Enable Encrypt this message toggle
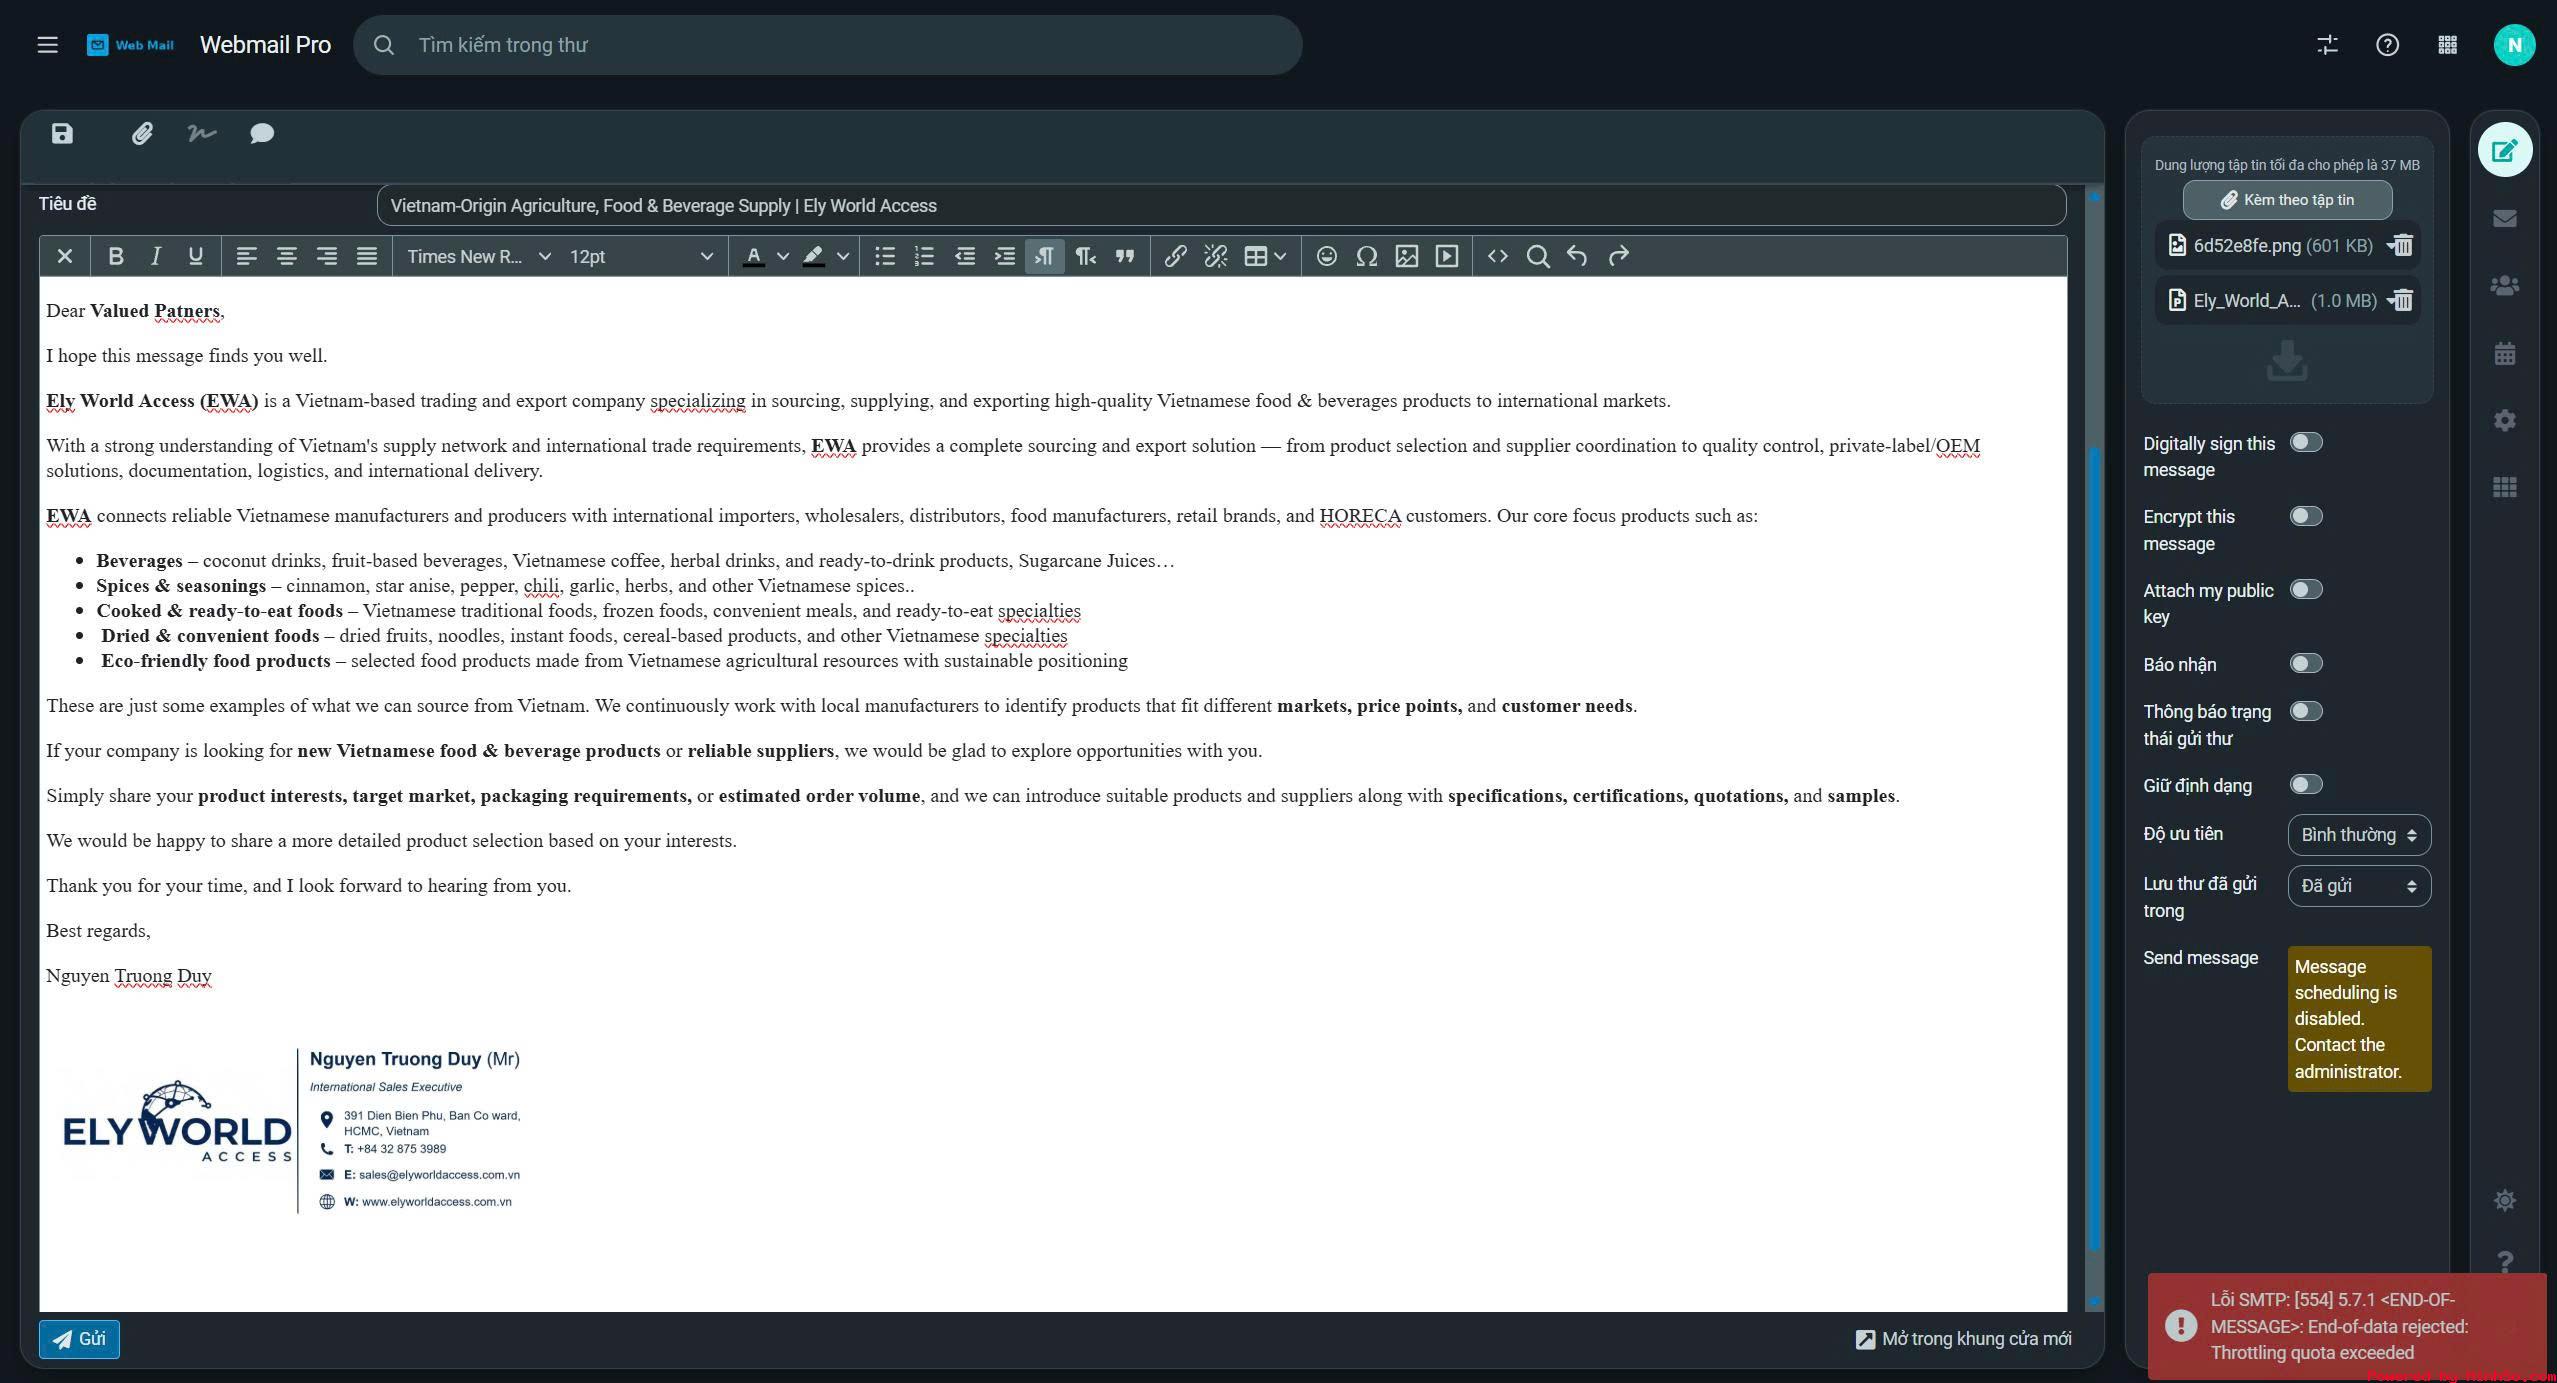The width and height of the screenshot is (2557, 1383). (x=2306, y=516)
